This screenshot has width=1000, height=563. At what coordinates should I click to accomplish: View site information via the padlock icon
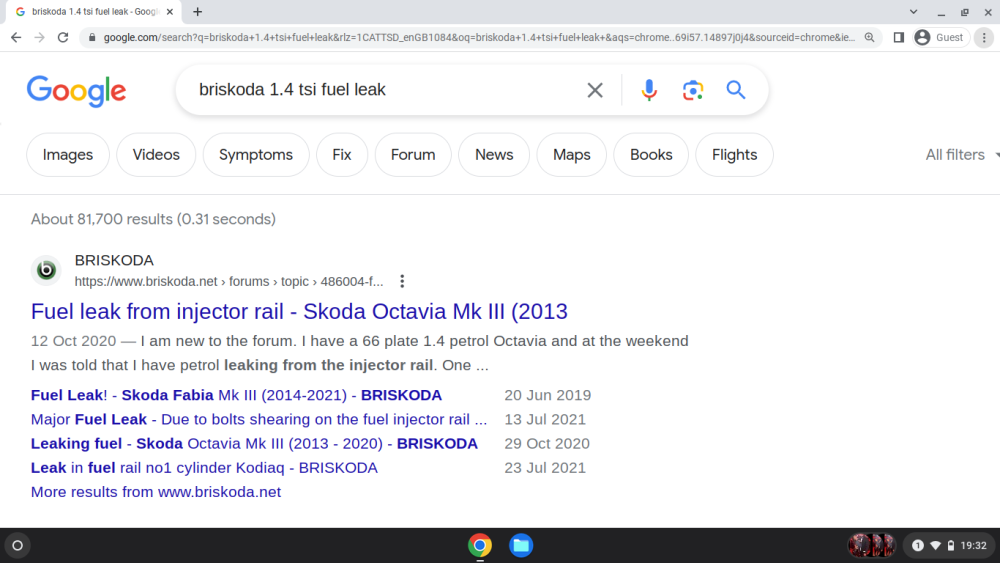point(92,38)
